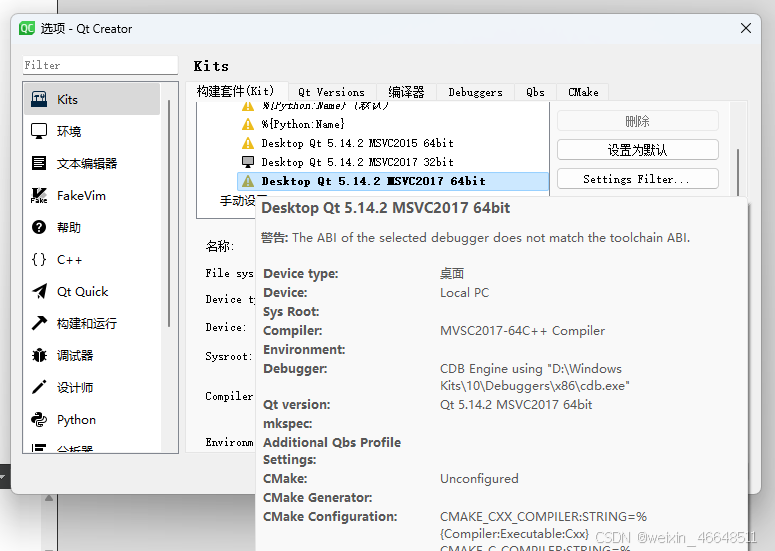Open the Qt Quick category icon

point(39,292)
